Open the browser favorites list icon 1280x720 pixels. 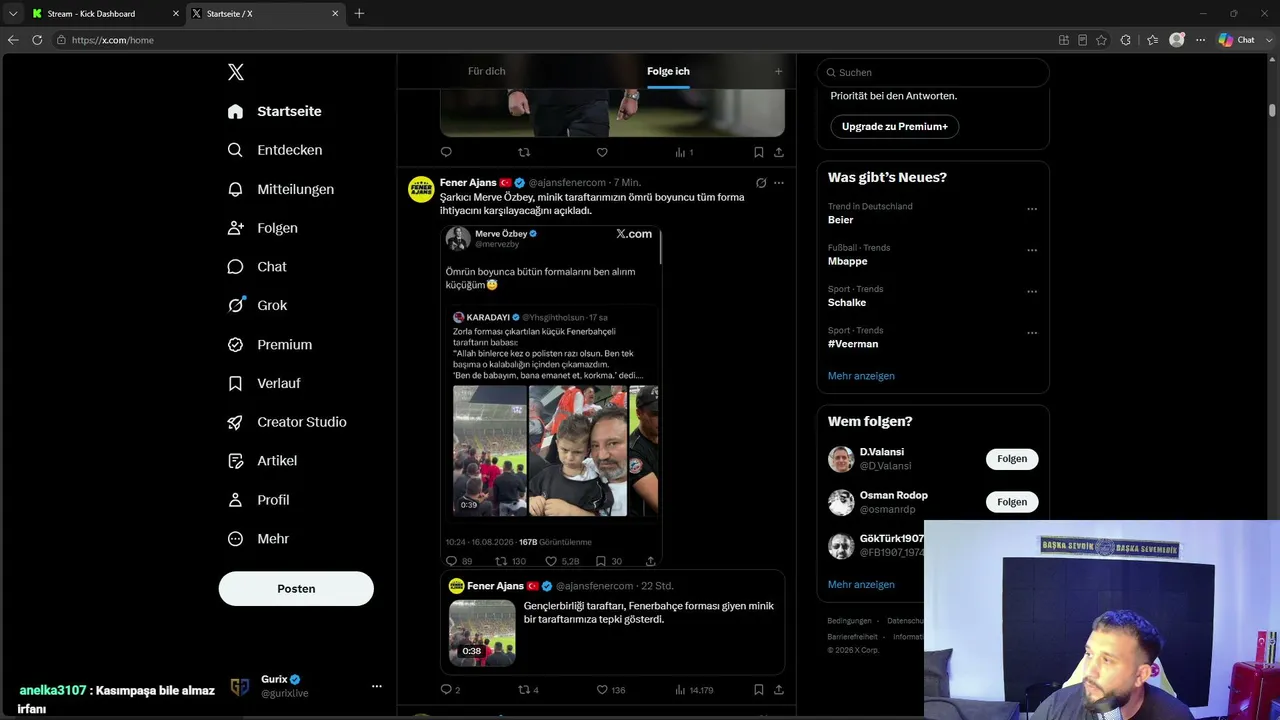tap(1152, 40)
